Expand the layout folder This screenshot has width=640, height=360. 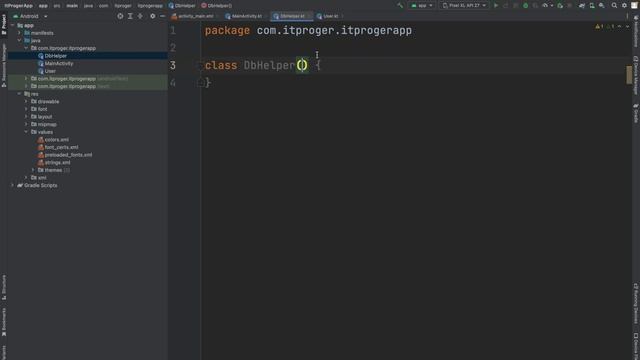(x=26, y=117)
